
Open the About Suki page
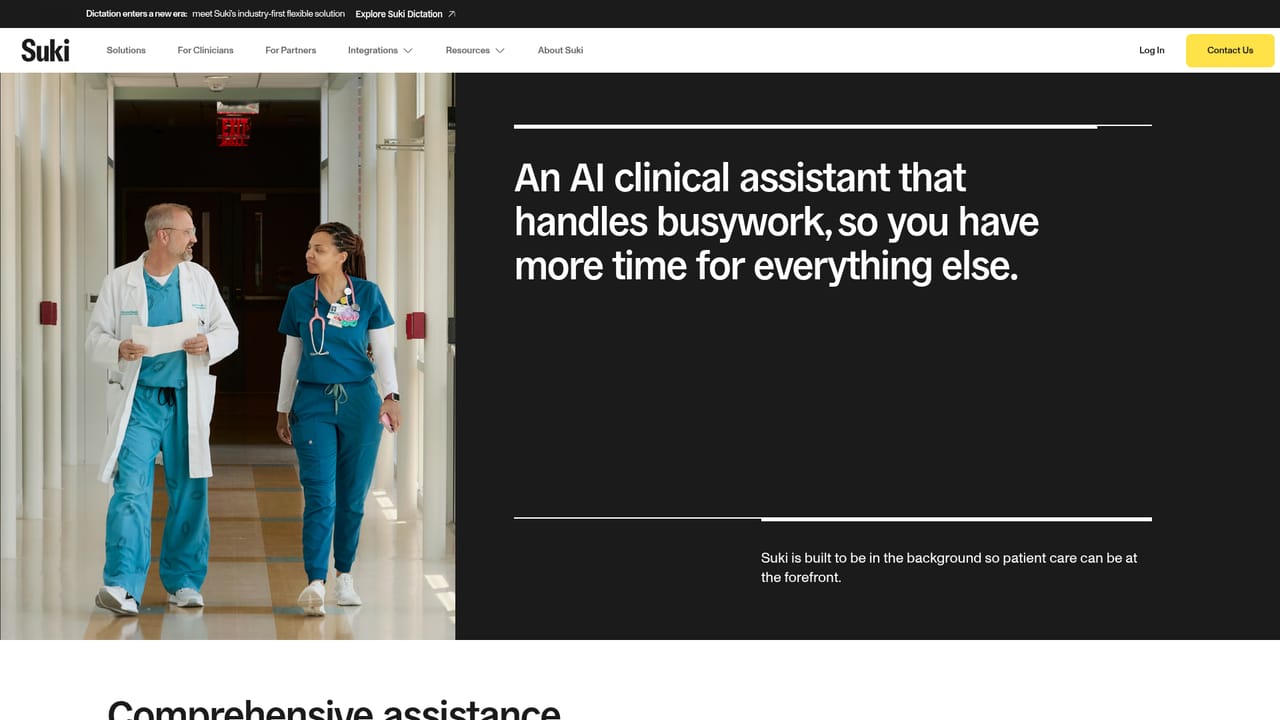(x=560, y=50)
